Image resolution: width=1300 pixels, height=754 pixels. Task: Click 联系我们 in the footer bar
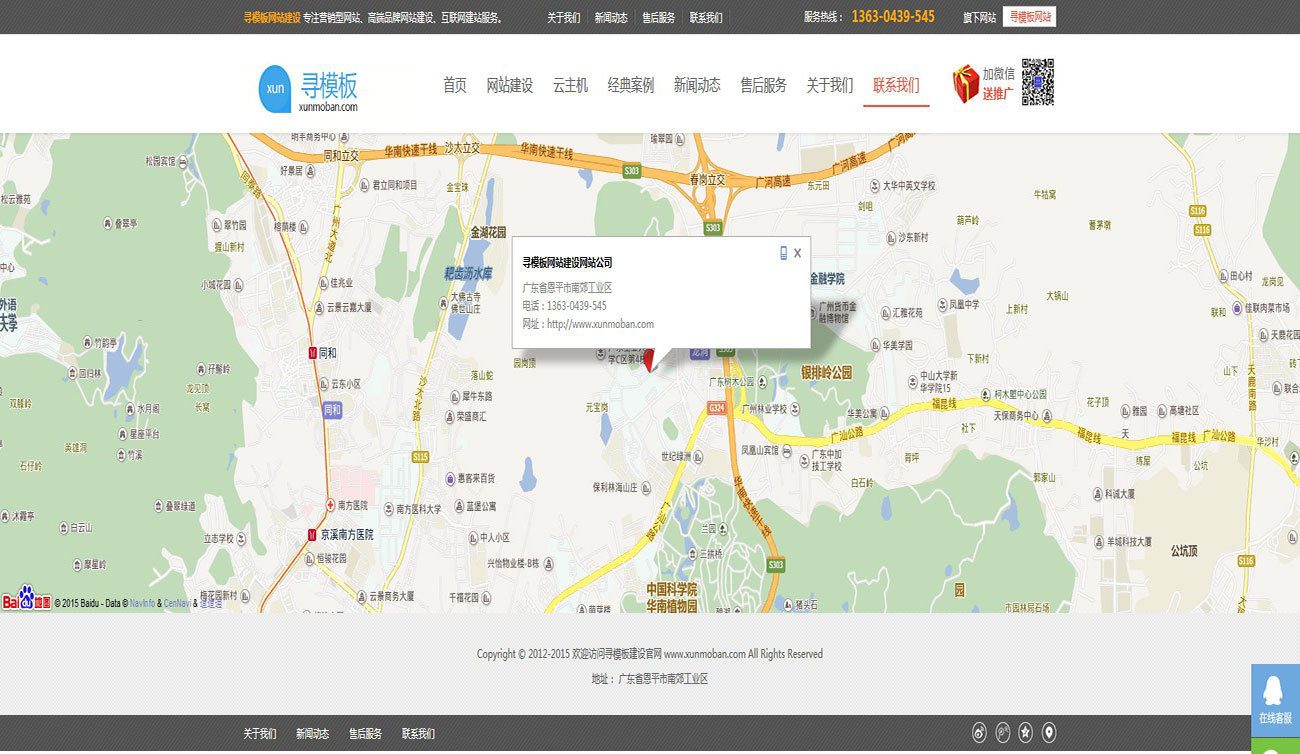click(418, 734)
